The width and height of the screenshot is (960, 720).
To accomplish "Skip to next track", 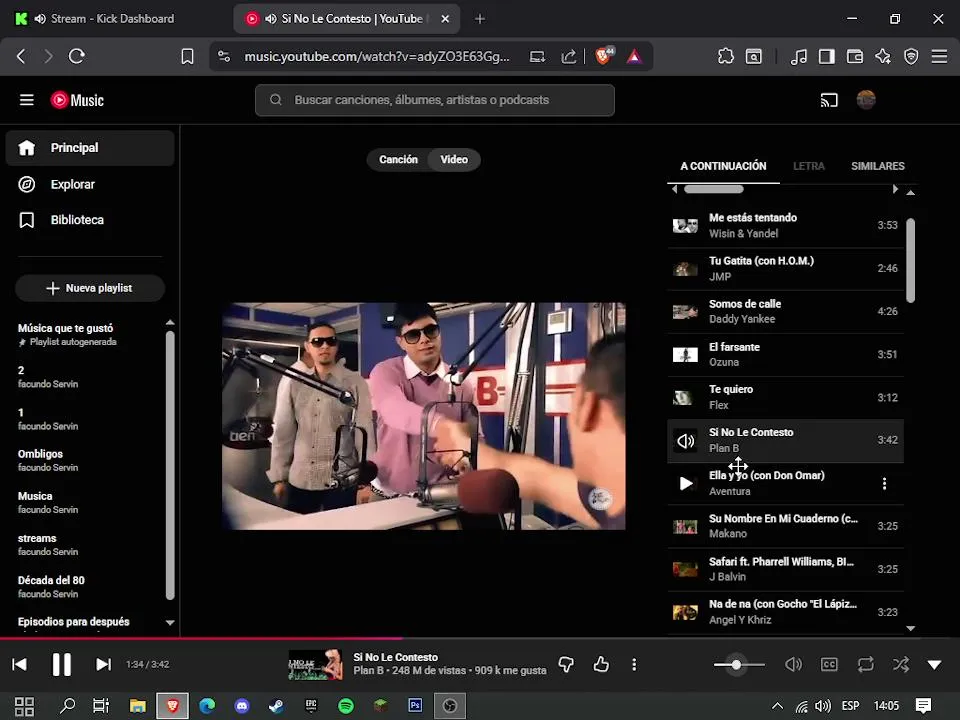I will pyautogui.click(x=103, y=664).
